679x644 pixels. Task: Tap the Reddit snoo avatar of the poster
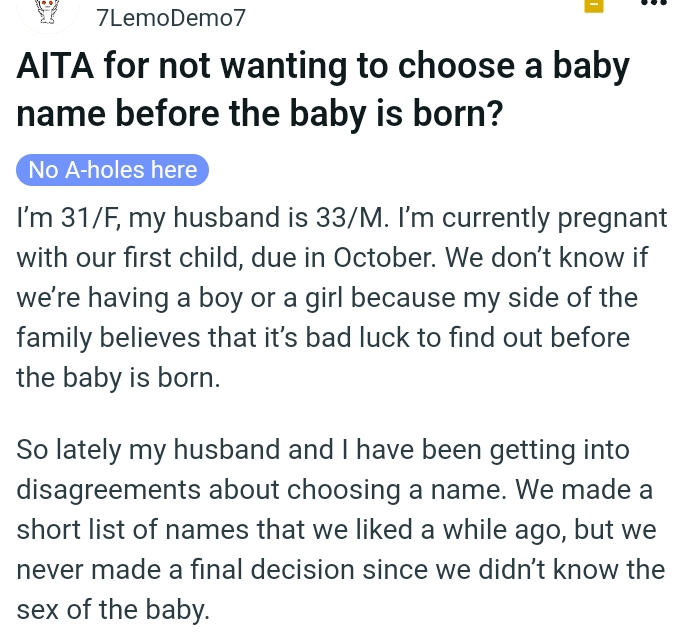click(43, 10)
